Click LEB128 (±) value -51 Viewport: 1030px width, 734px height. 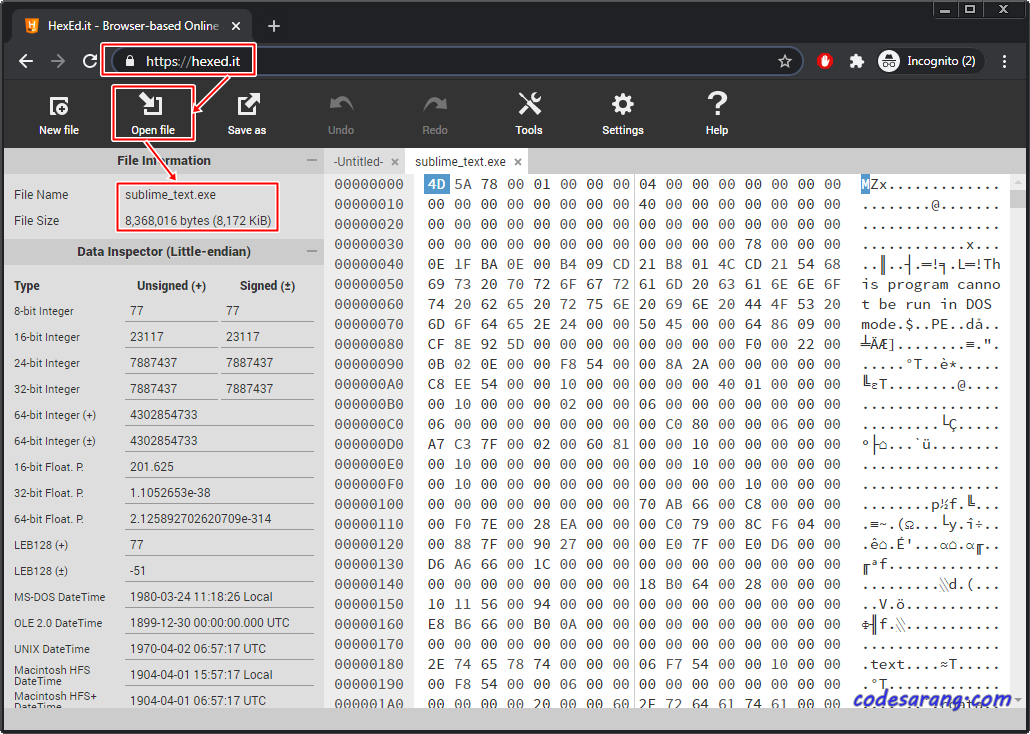tap(219, 570)
